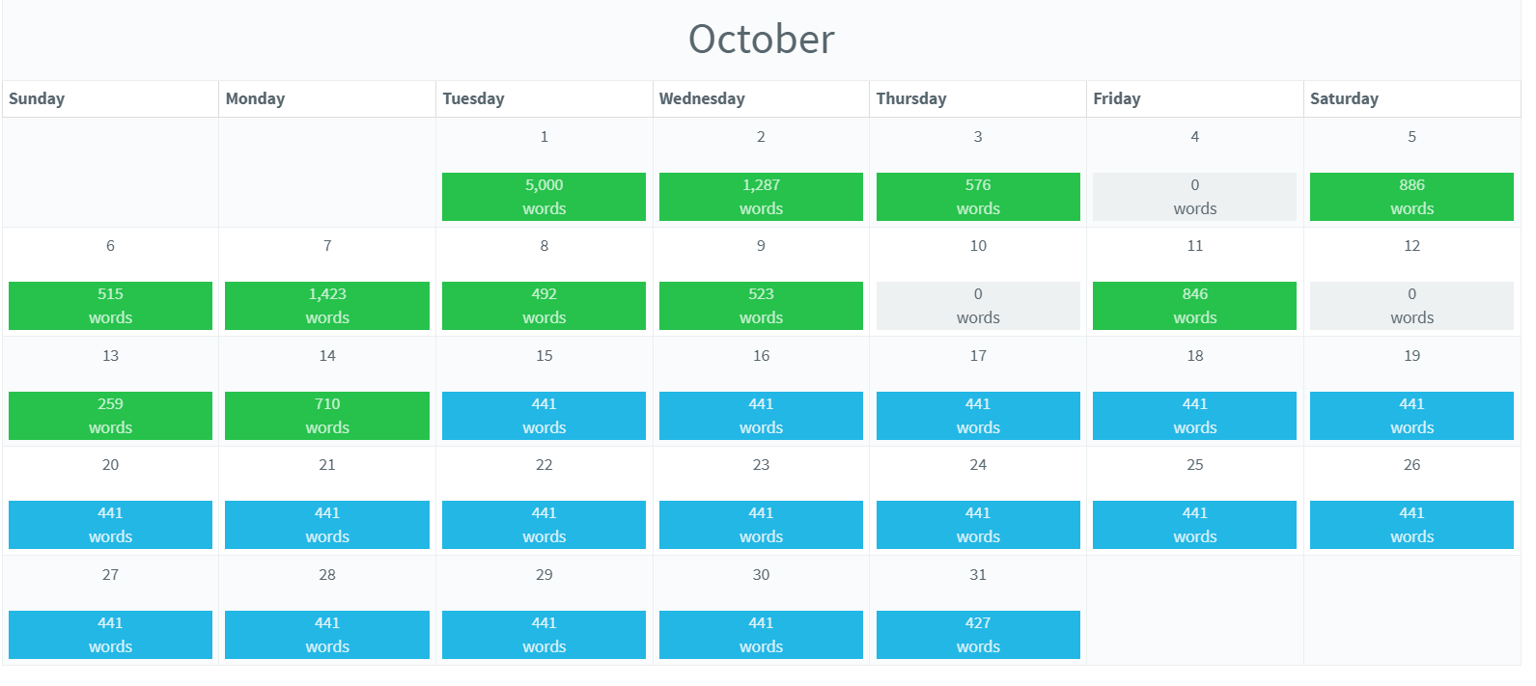The height and width of the screenshot is (686, 1536).
Task: Click the blue 441 words block on October 26
Action: point(1412,525)
